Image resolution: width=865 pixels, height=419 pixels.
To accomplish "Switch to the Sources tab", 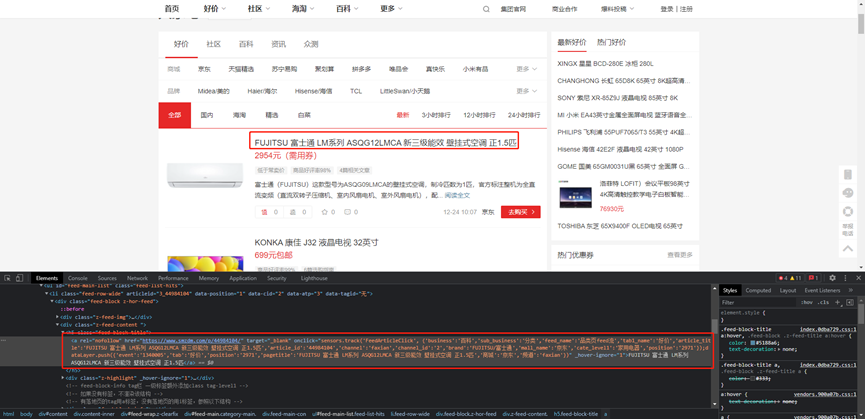I will coord(107,278).
